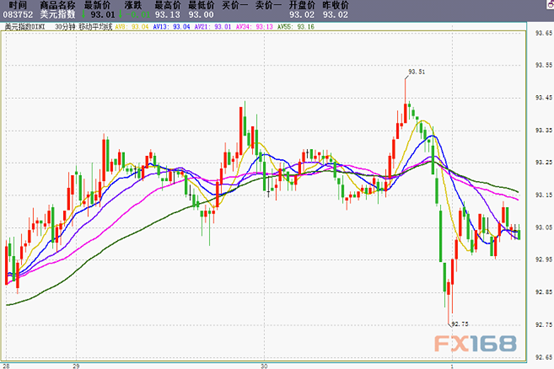554x369 pixels.
Task: Select the AV13 blue moving average legend
Action: pyautogui.click(x=172, y=27)
